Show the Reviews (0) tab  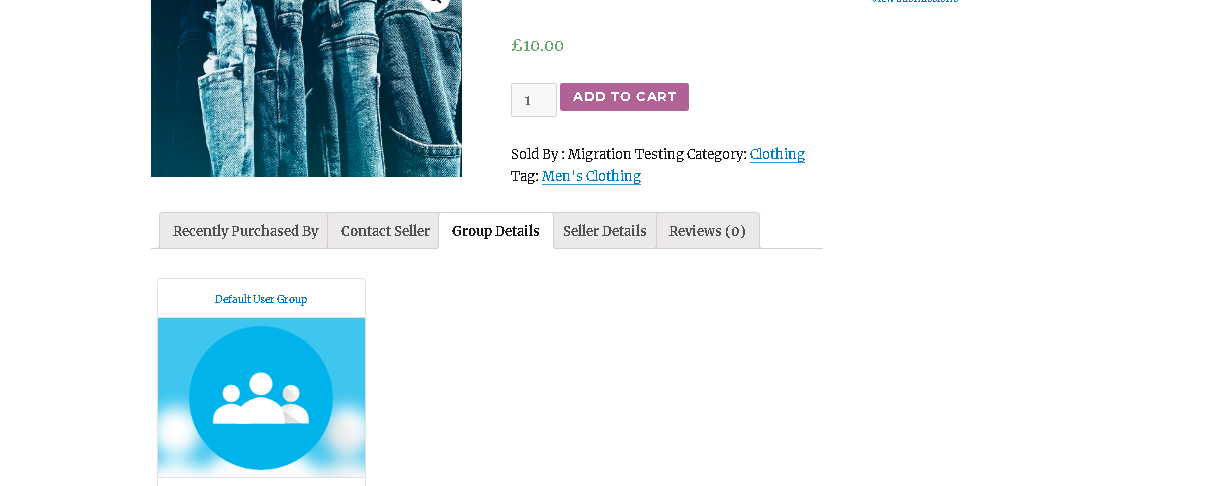(707, 231)
